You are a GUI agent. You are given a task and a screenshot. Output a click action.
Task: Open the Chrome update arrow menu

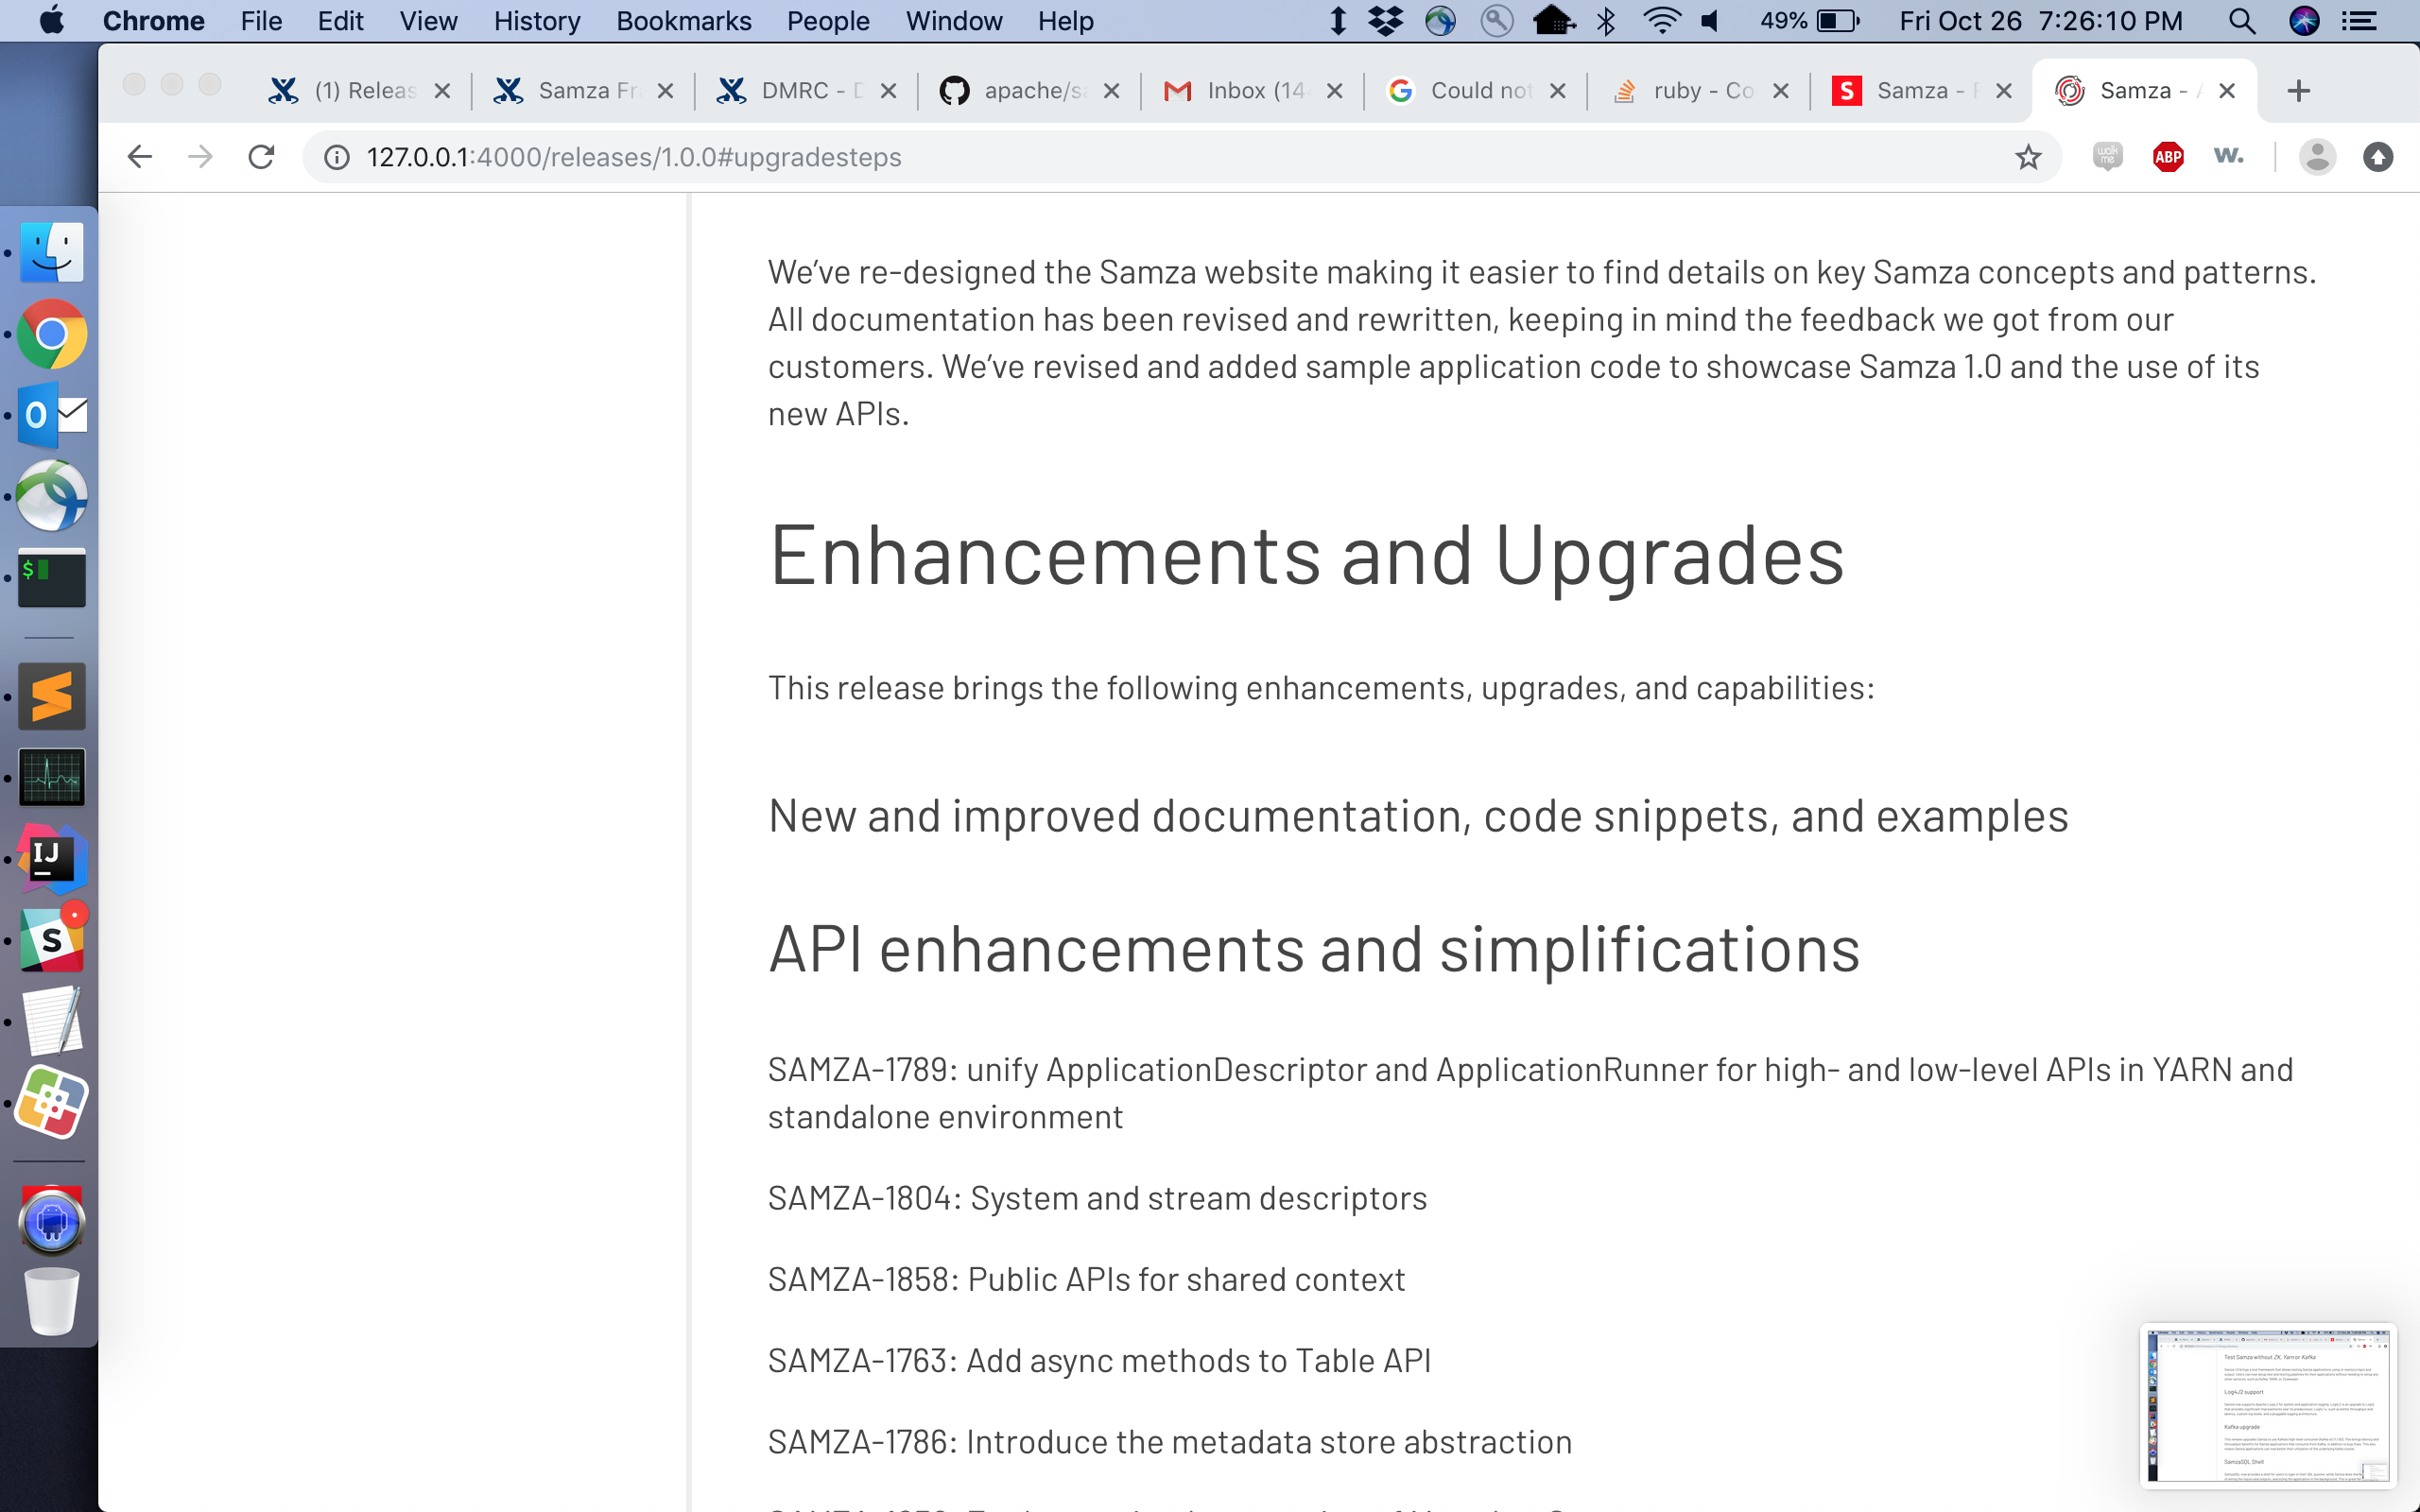click(2377, 157)
